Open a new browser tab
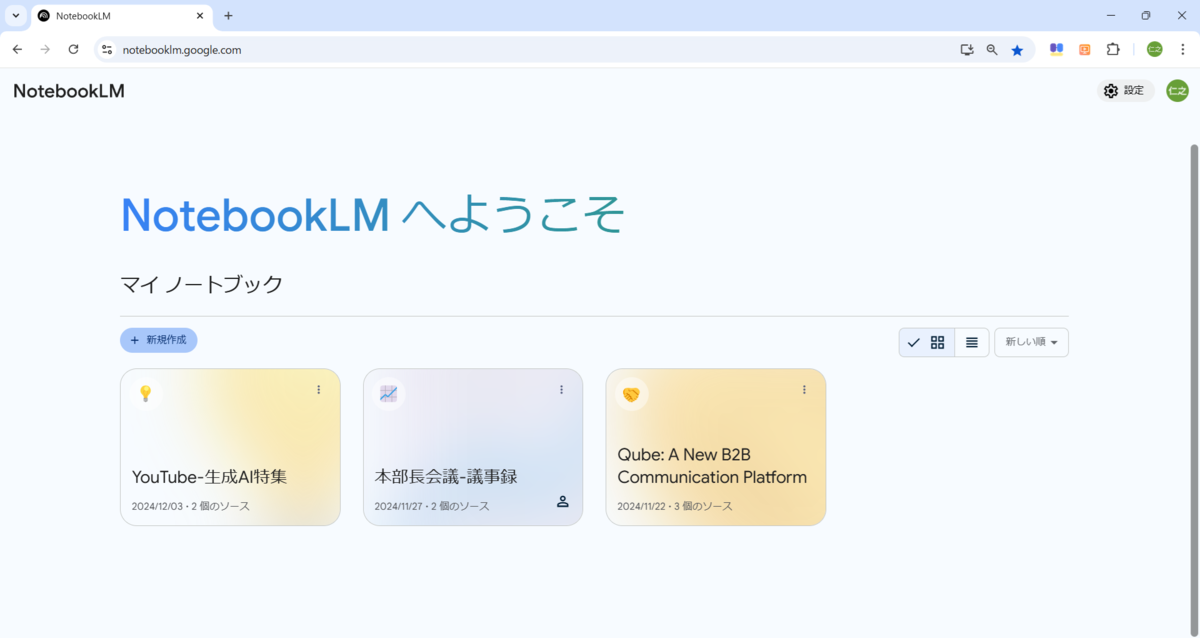Screen dimensions: 1200x638 [x=228, y=16]
